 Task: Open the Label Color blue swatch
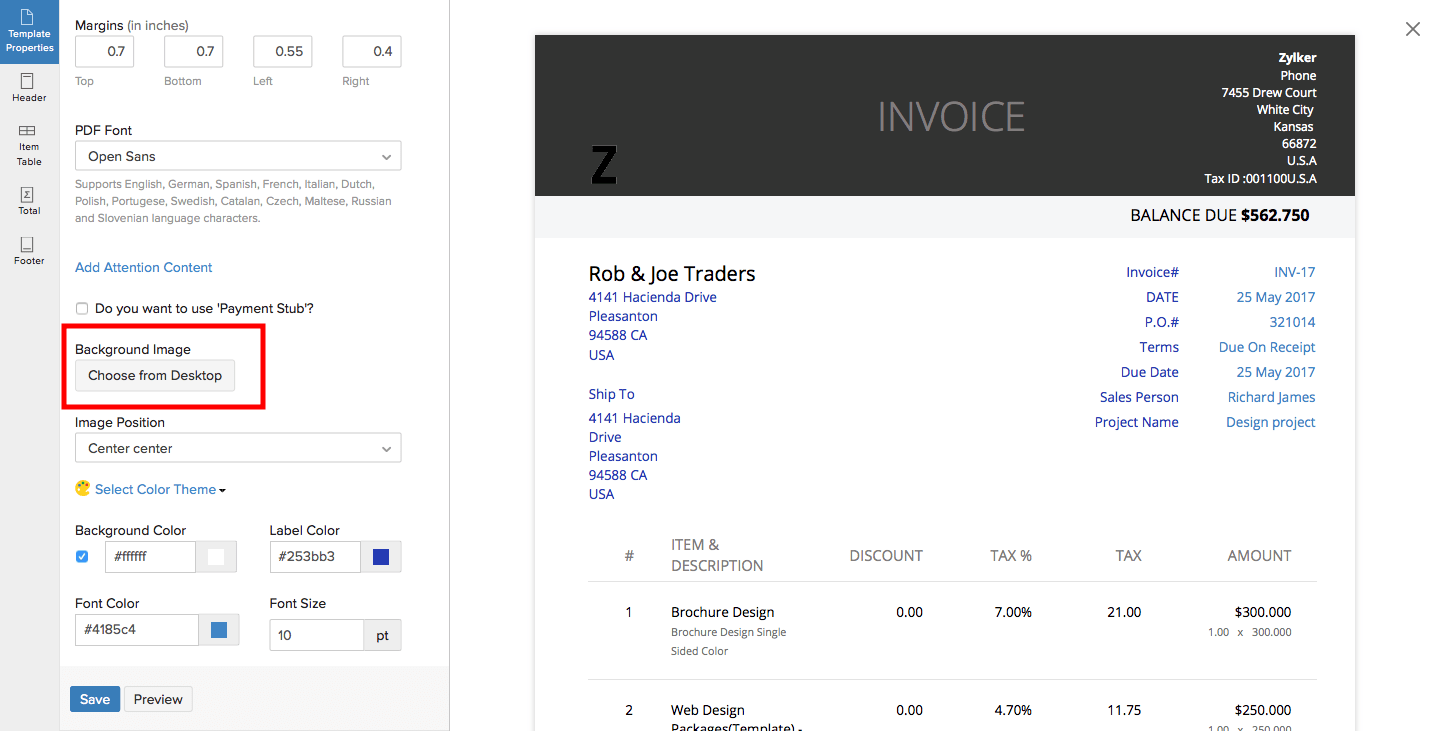point(381,557)
